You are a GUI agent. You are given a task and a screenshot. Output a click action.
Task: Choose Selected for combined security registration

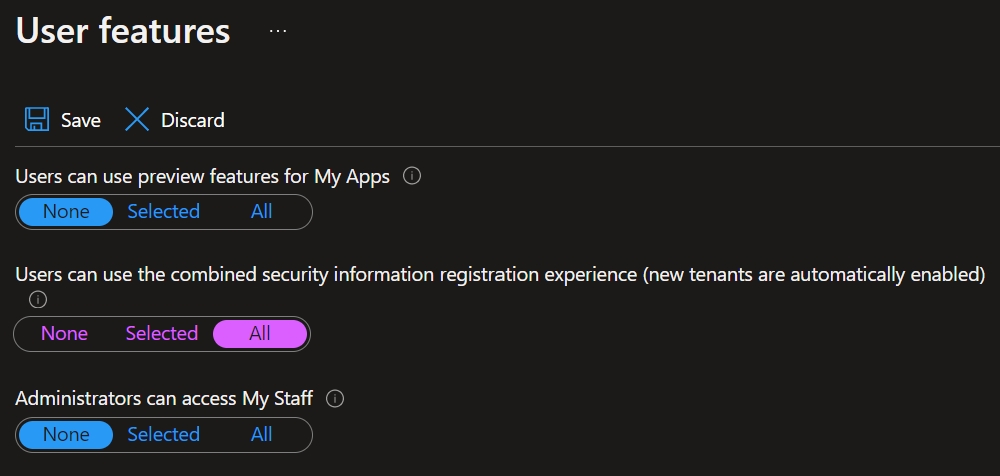click(x=162, y=334)
